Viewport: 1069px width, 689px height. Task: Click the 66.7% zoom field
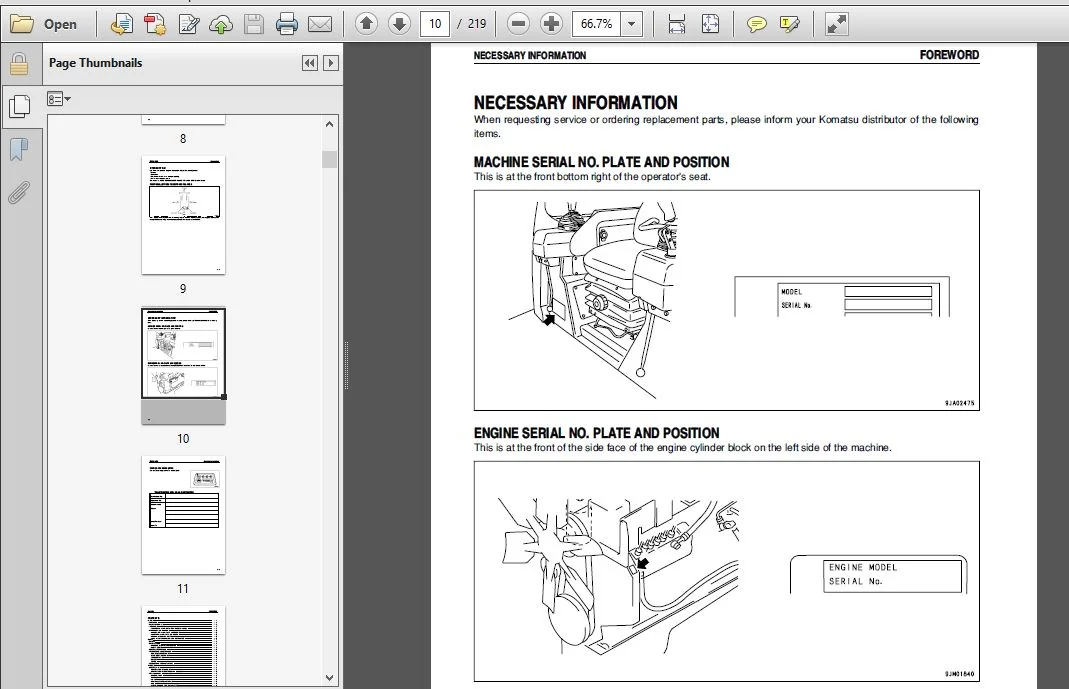[x=597, y=24]
